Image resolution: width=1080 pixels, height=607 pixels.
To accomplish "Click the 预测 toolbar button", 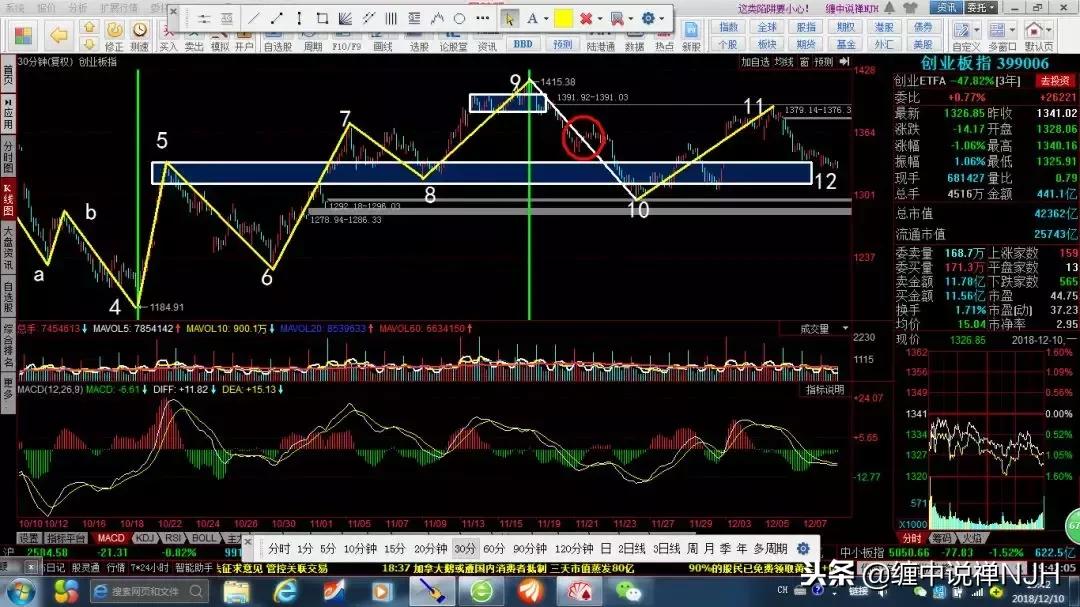I will click(x=563, y=43).
